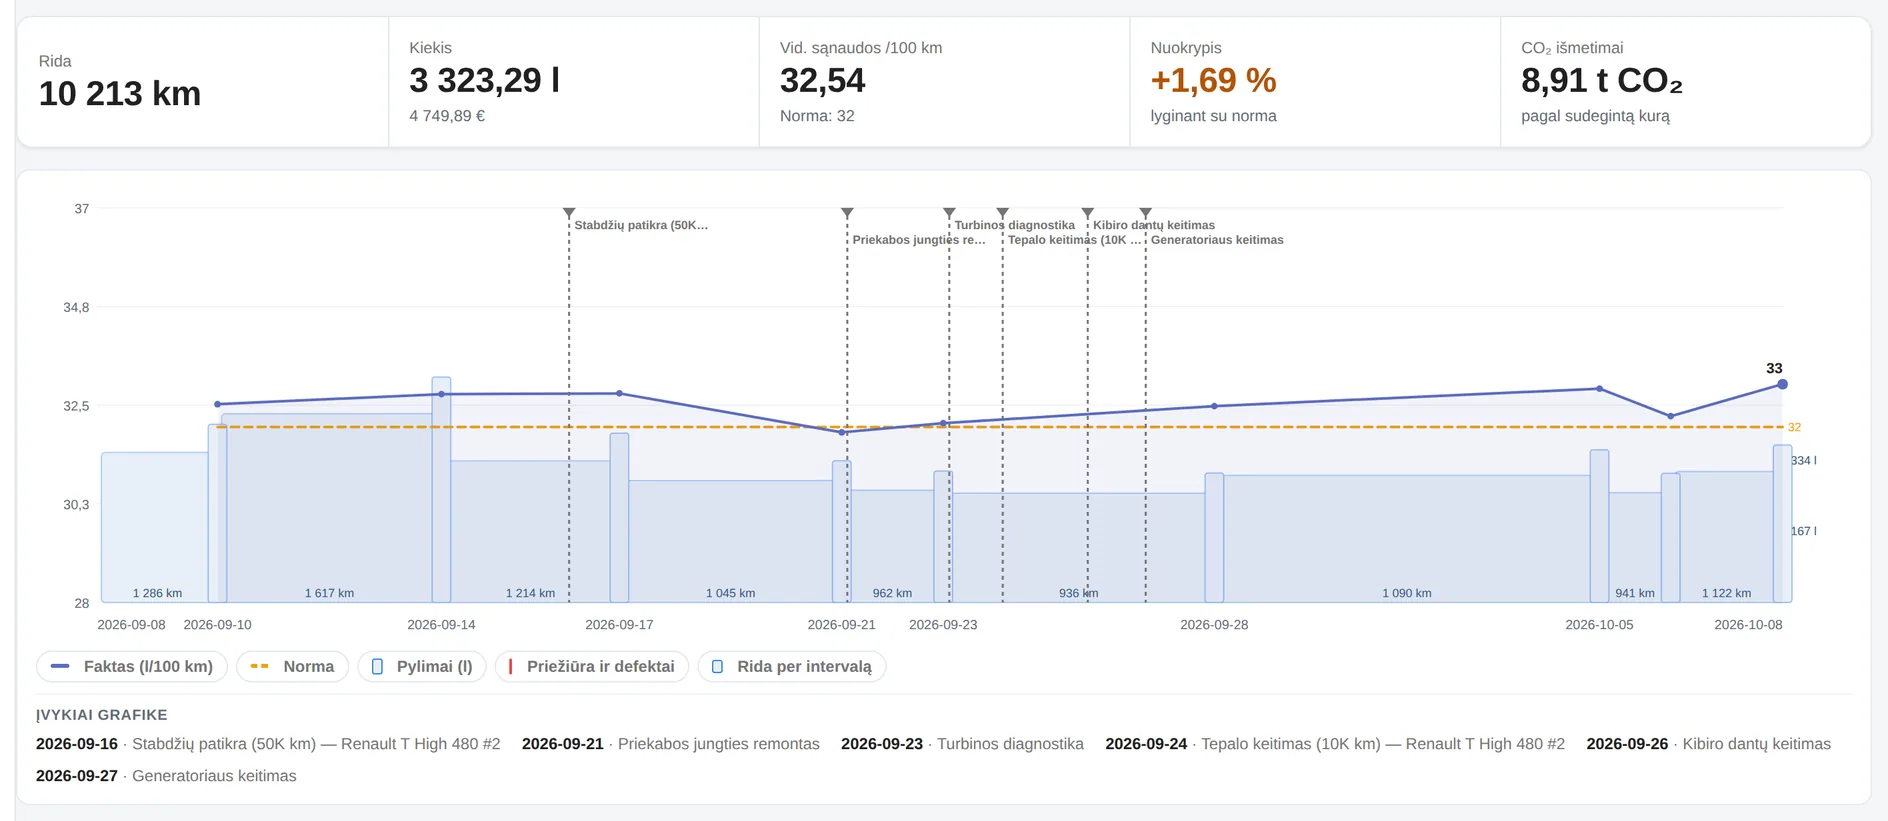Click the 936 km interval label
Image resolution: width=1888 pixels, height=821 pixels.
(x=1078, y=593)
